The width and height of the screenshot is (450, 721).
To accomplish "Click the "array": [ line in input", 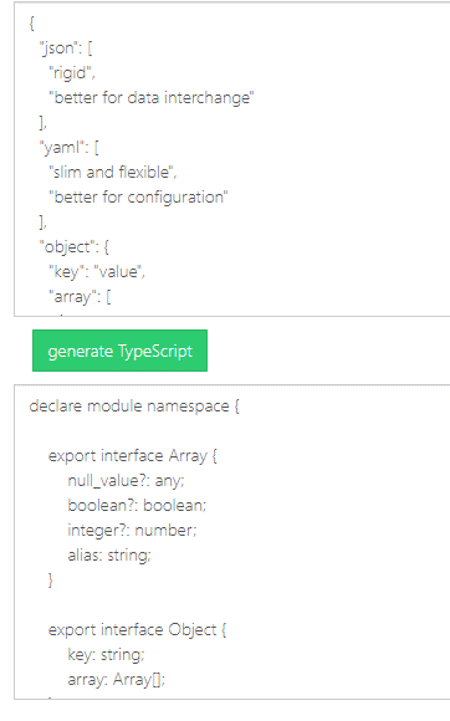I will tap(80, 297).
